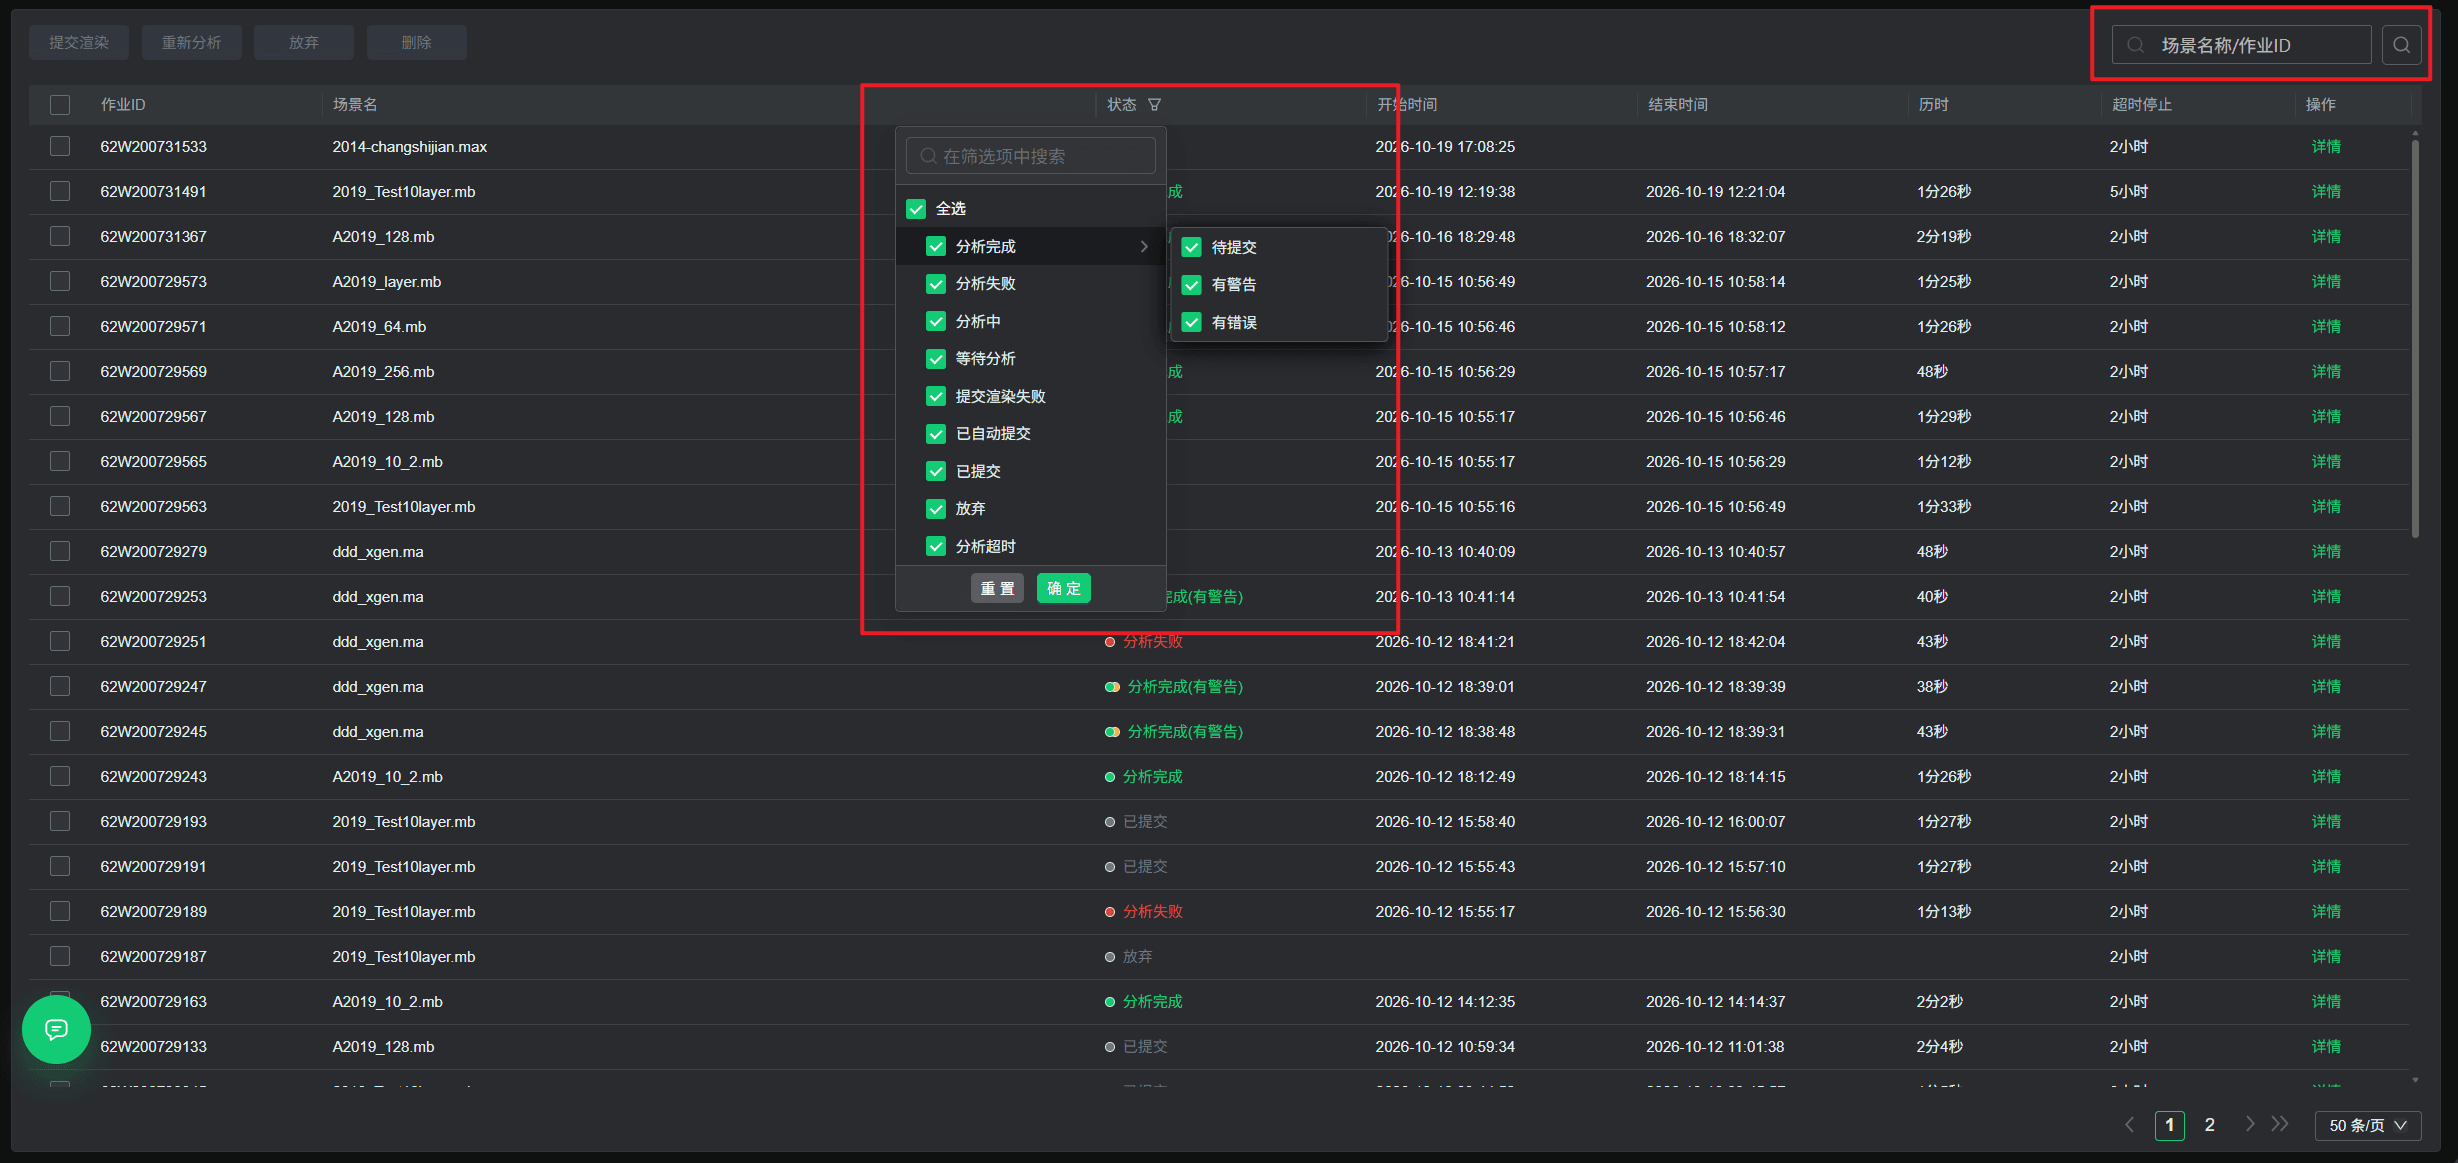The image size is (2458, 1163).
Task: Uncheck the 放弃 filter option
Action: pyautogui.click(x=936, y=509)
